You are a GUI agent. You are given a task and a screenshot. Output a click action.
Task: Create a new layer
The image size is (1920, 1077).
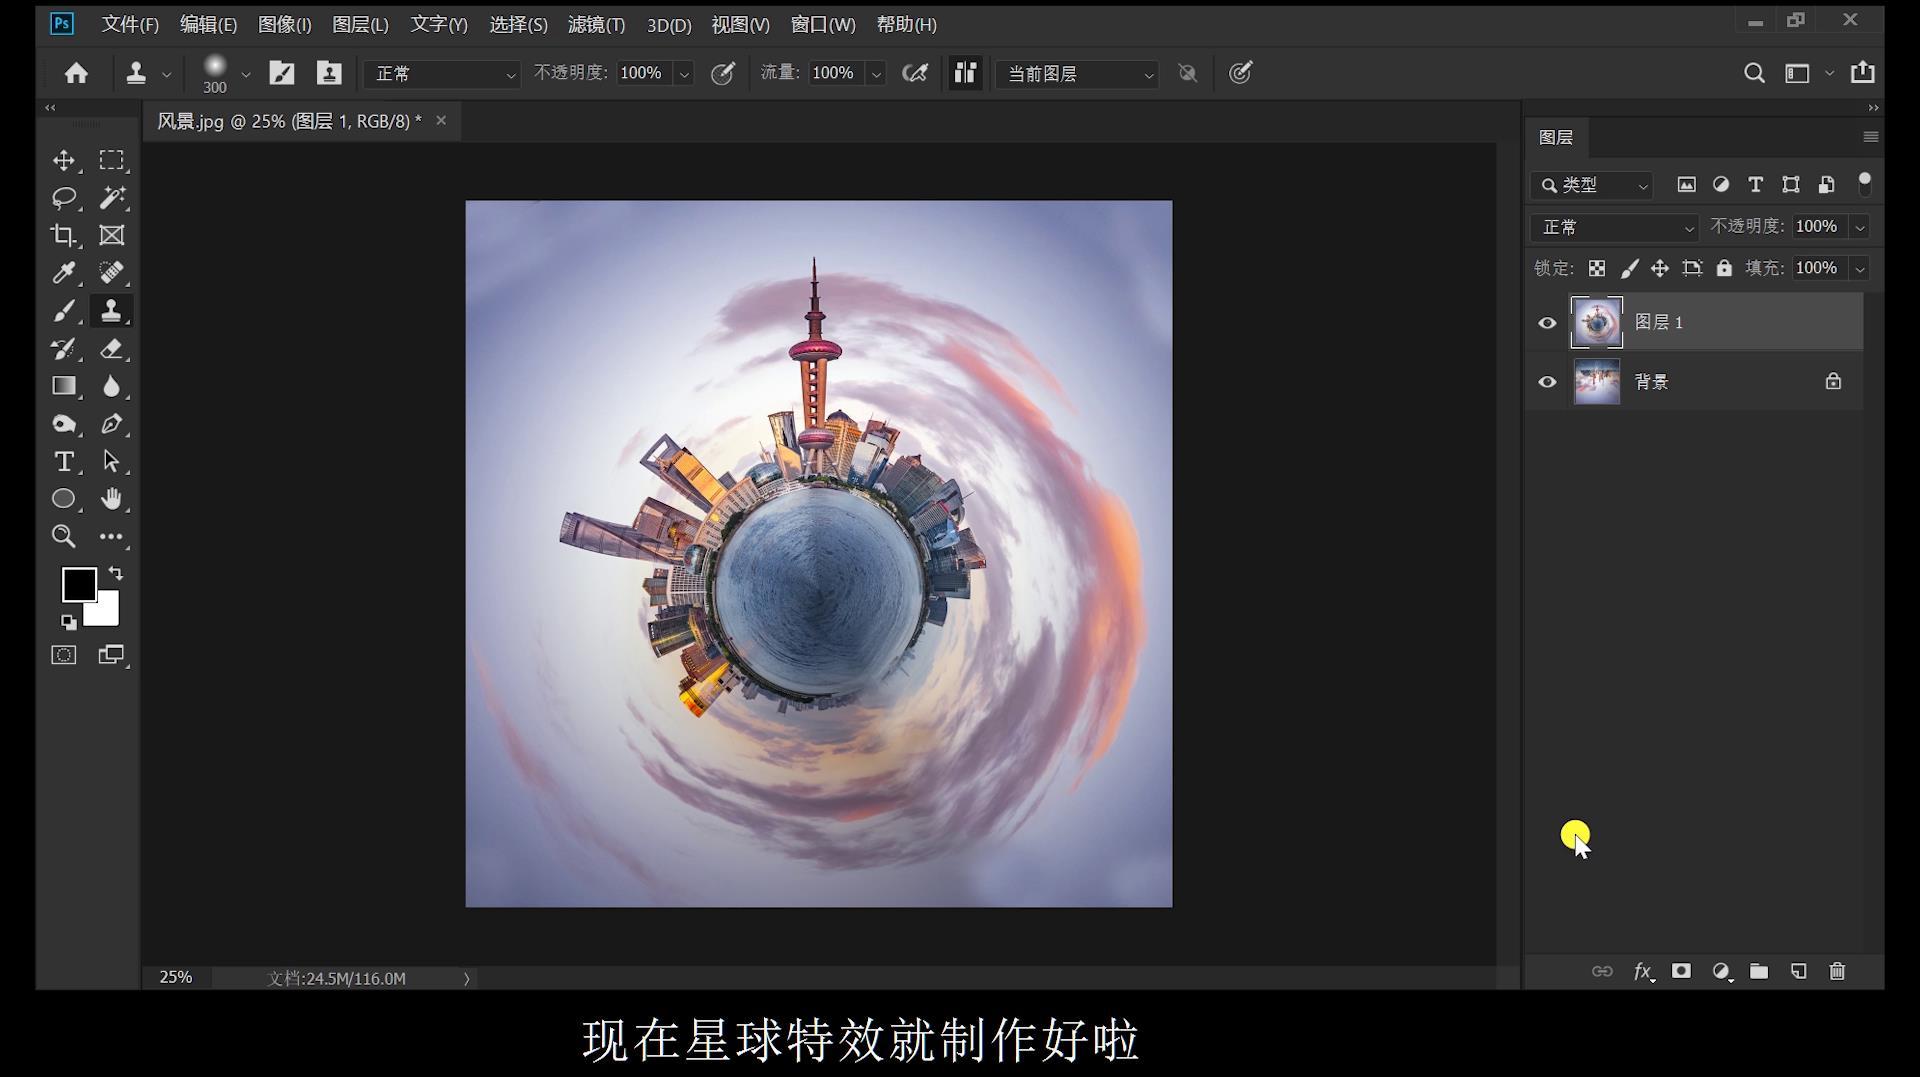1798,971
